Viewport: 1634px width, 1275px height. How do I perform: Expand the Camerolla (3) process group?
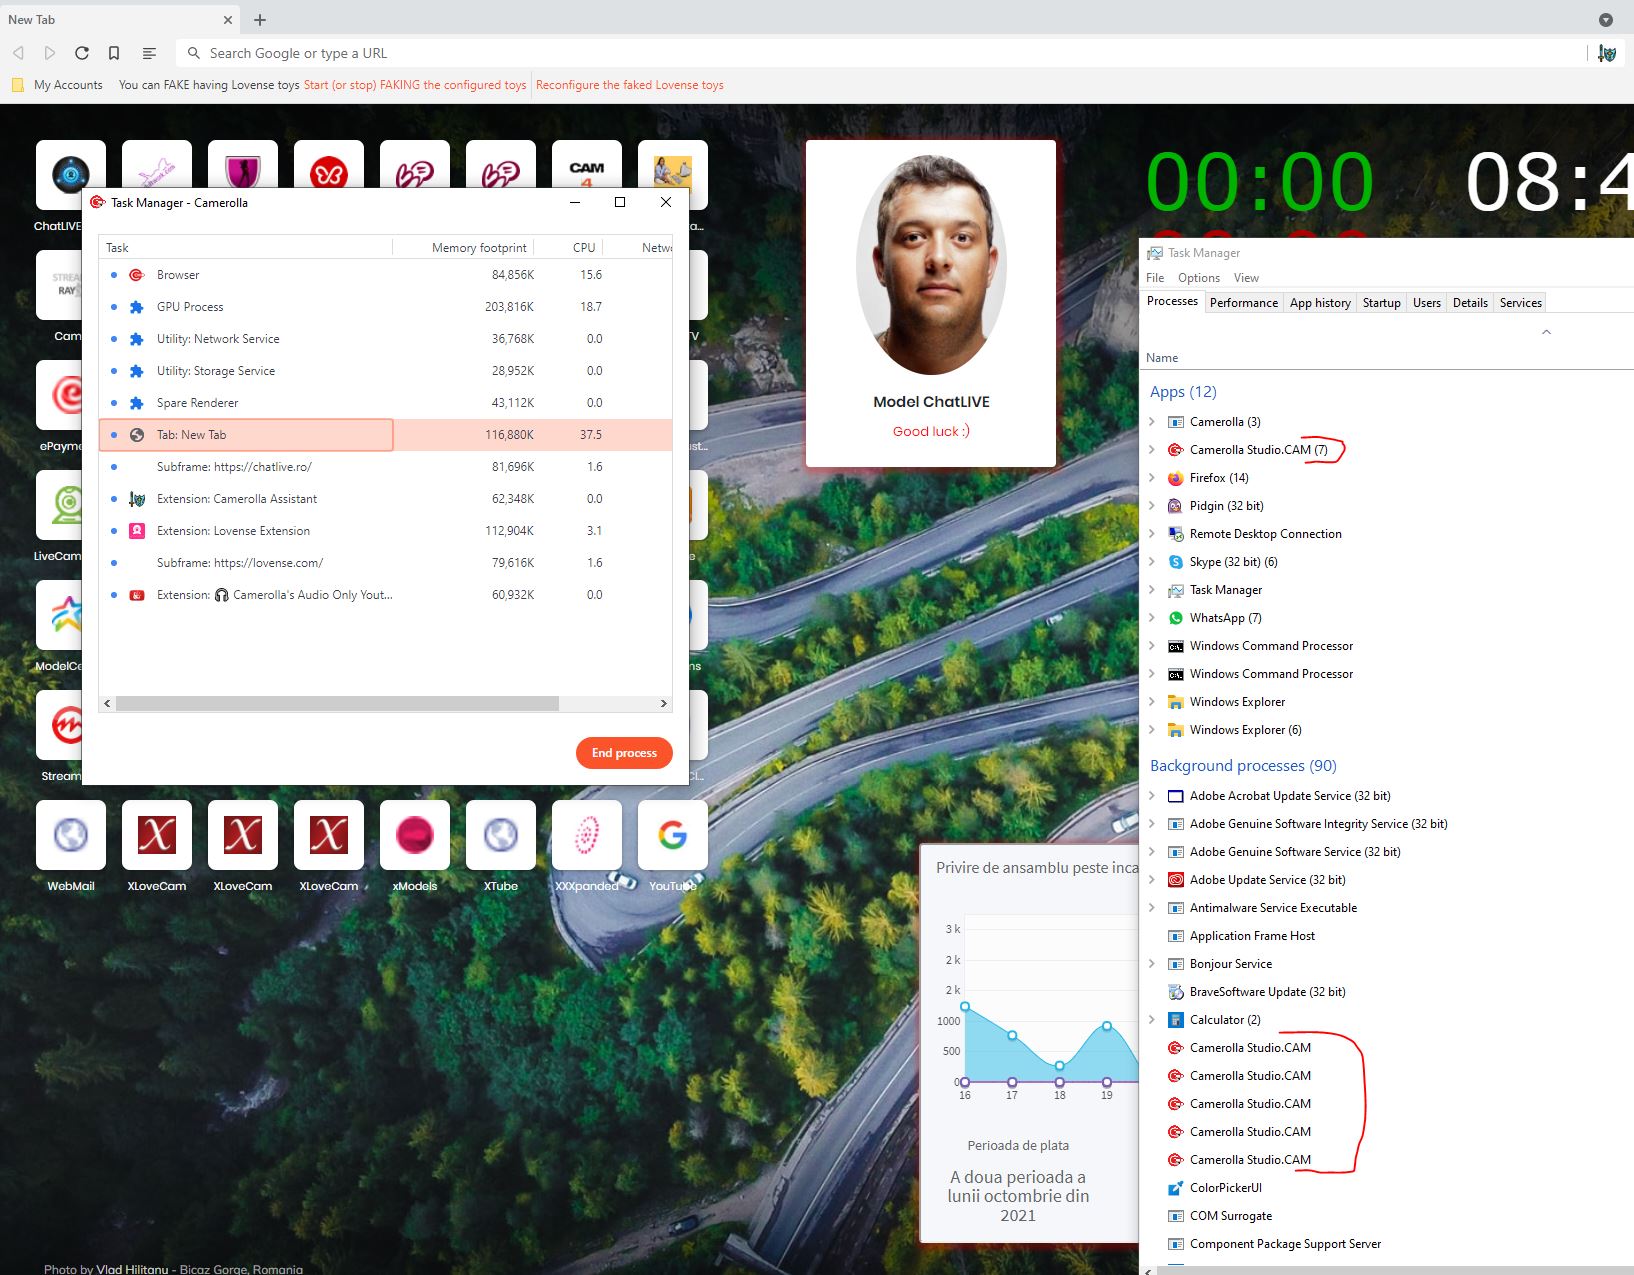coord(1152,422)
